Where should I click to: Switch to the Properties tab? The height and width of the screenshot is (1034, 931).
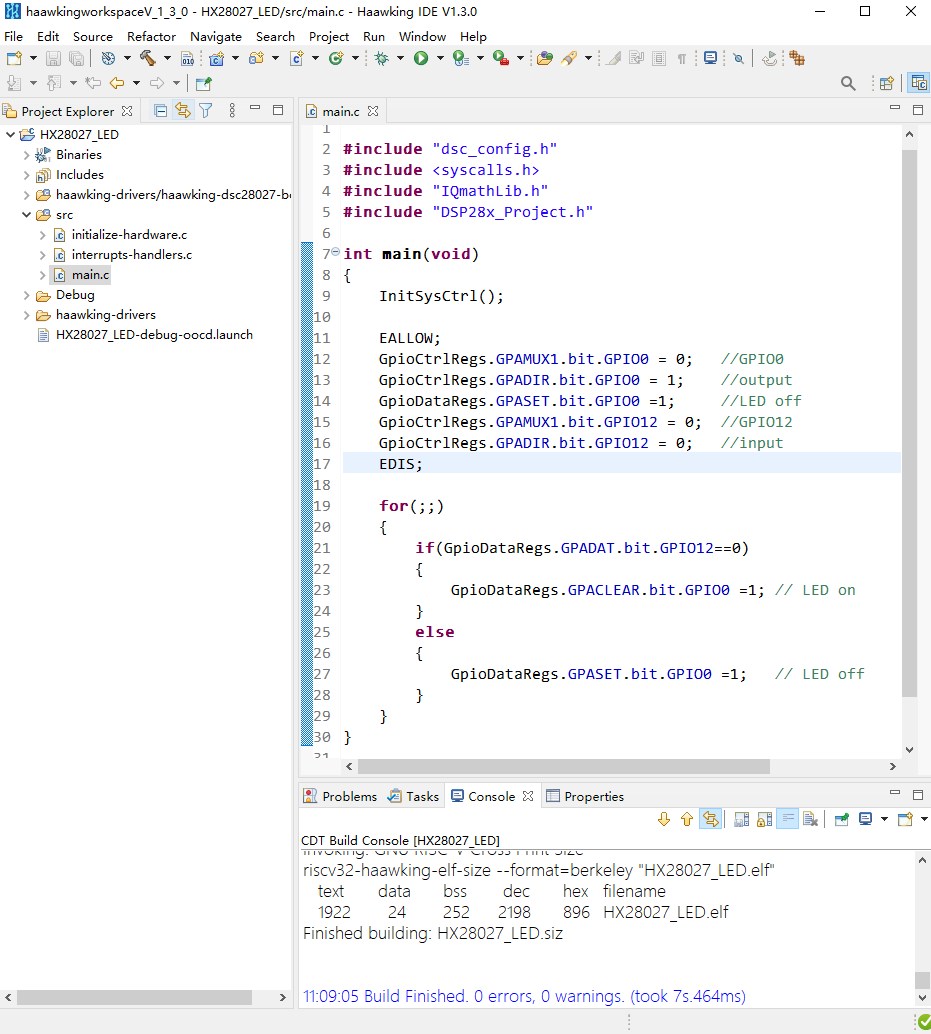pos(586,796)
